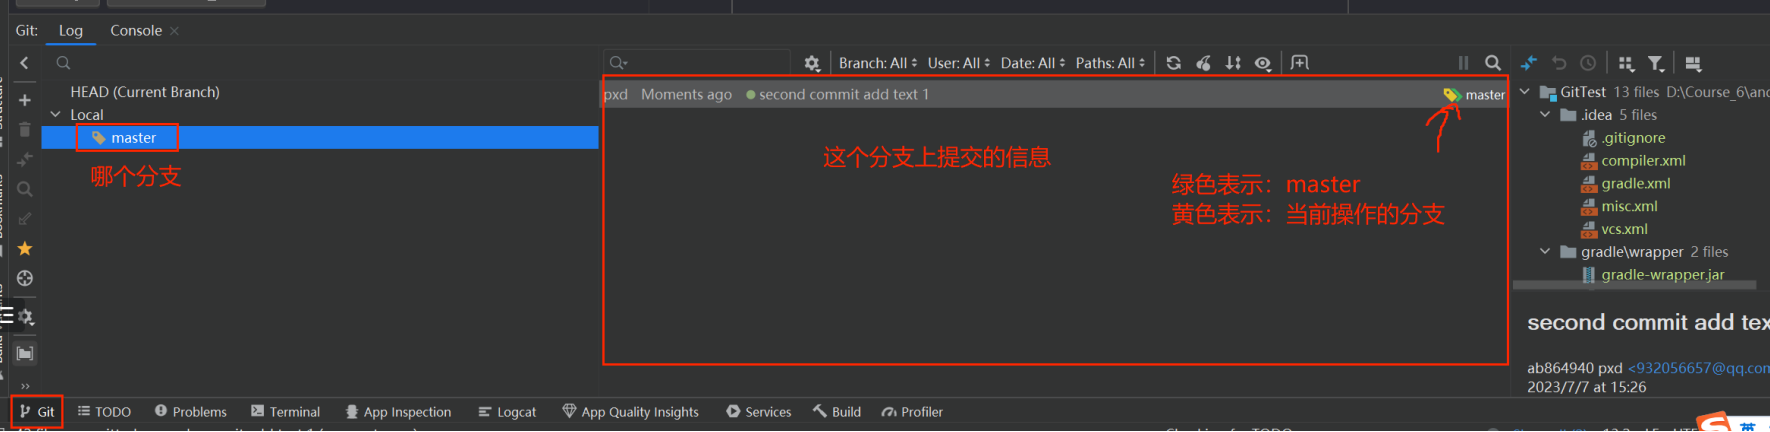Open the group-by options in the changes toolbar
The width and height of the screenshot is (1770, 432).
[1626, 63]
